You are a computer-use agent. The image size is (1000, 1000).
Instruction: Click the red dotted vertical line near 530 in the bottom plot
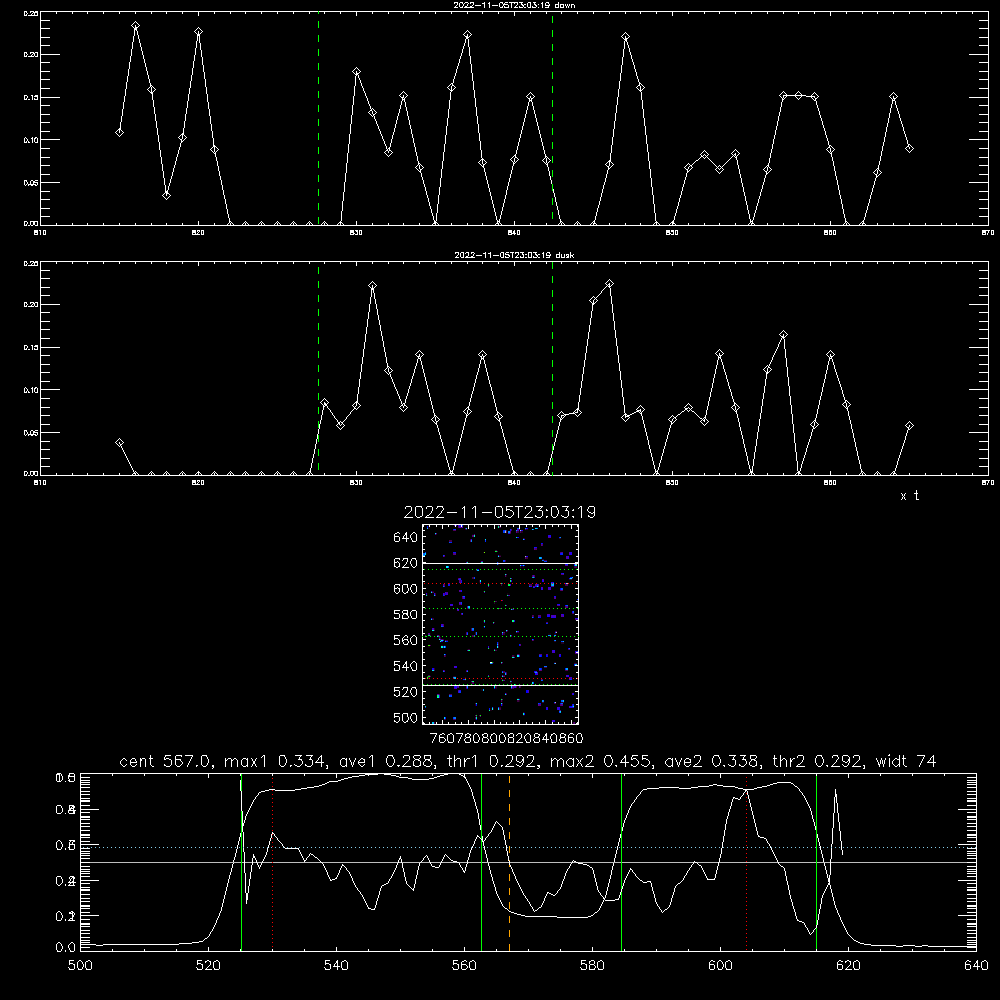pyautogui.click(x=272, y=862)
